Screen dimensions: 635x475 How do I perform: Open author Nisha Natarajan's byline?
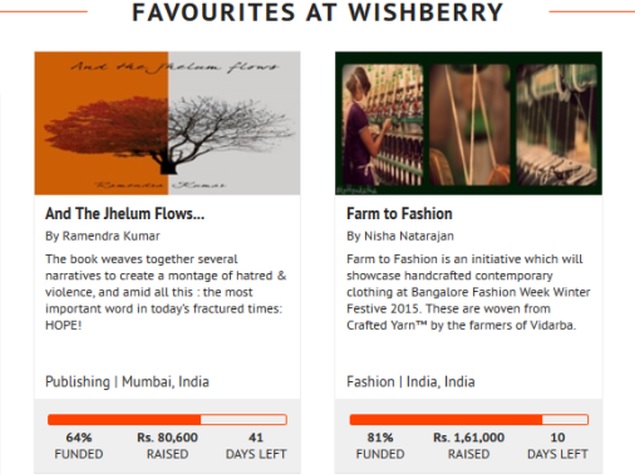pos(400,236)
